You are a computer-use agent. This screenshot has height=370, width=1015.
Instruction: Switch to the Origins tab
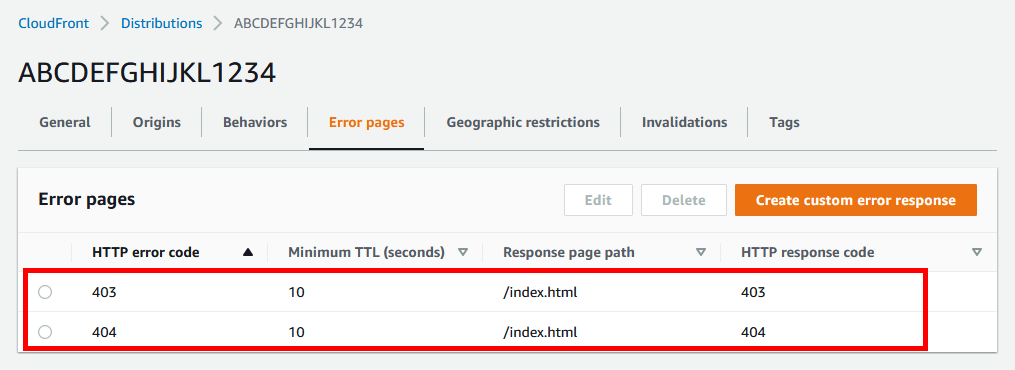click(157, 122)
